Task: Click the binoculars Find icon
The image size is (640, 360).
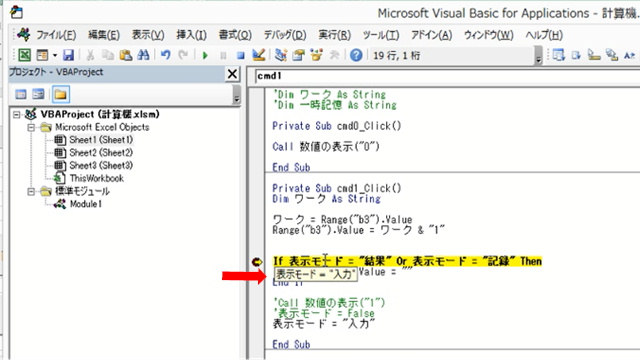Action: pos(143,55)
